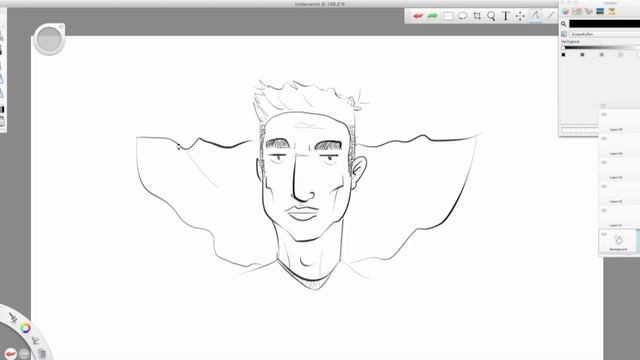Select Layer 01 in layer panel

[619, 217]
